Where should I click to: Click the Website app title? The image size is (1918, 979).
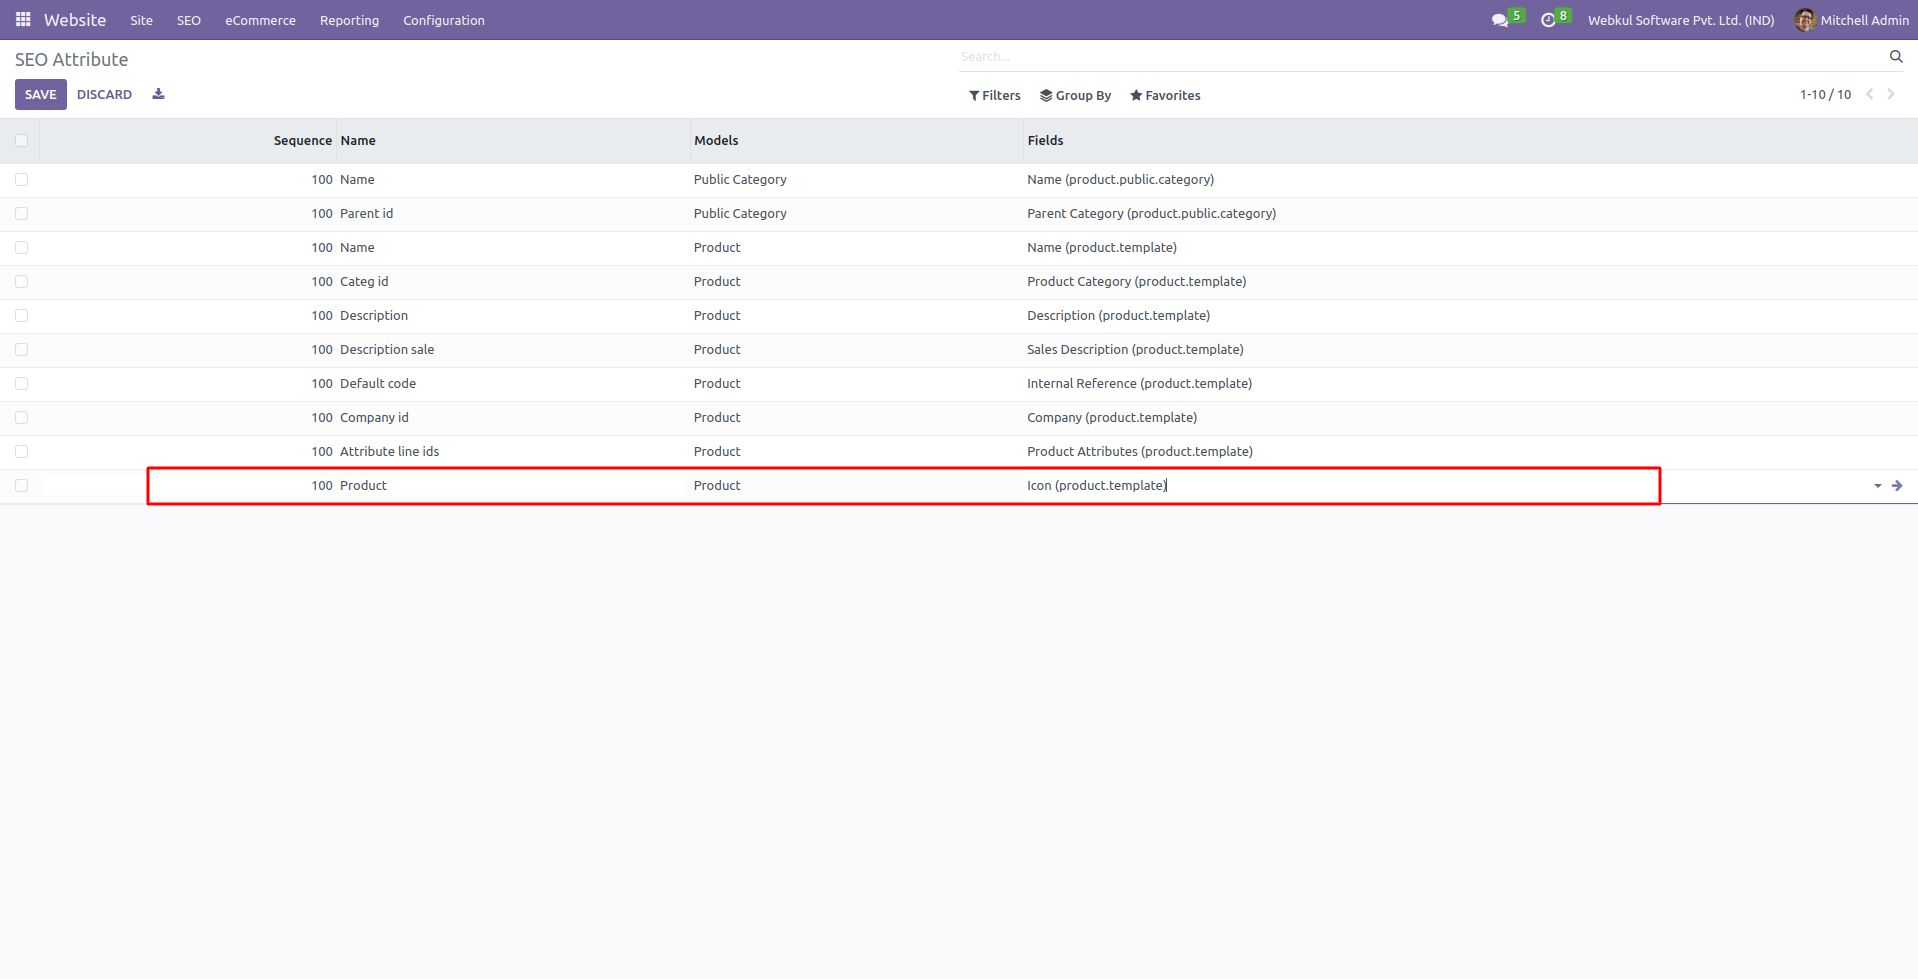click(75, 20)
